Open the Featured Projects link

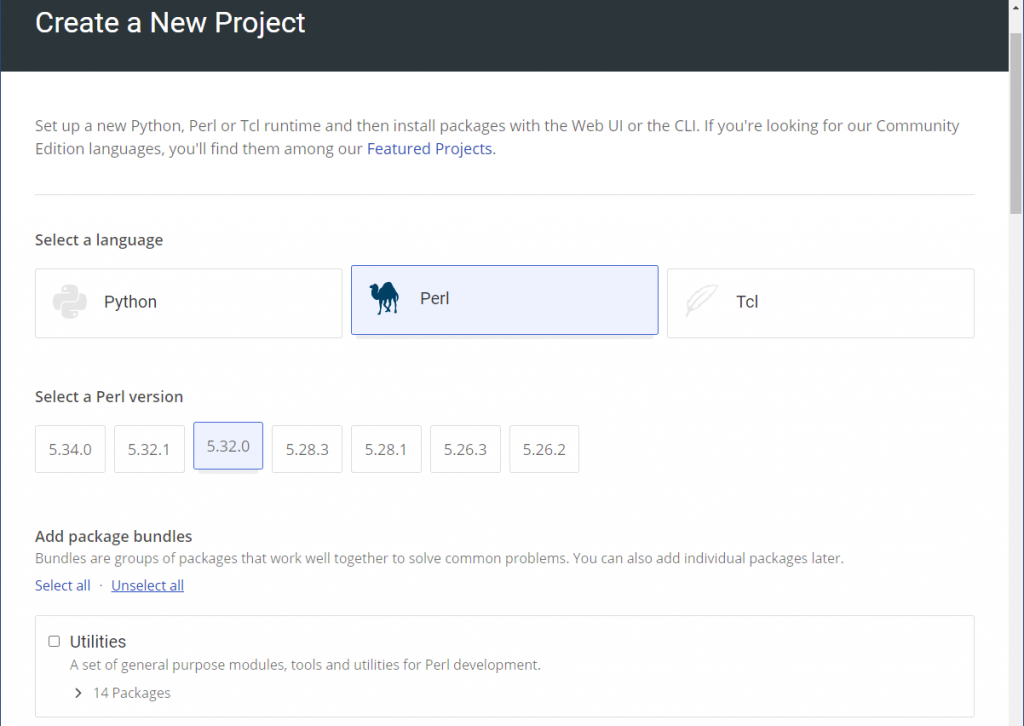tap(429, 149)
